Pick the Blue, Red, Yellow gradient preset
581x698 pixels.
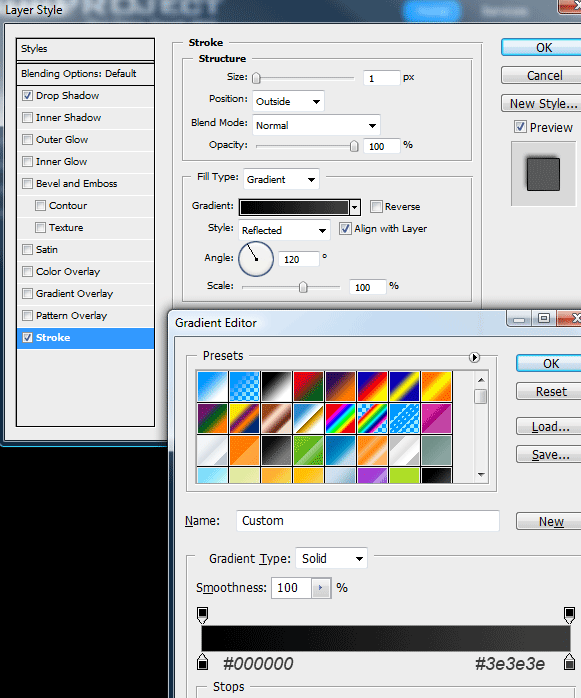[373, 386]
